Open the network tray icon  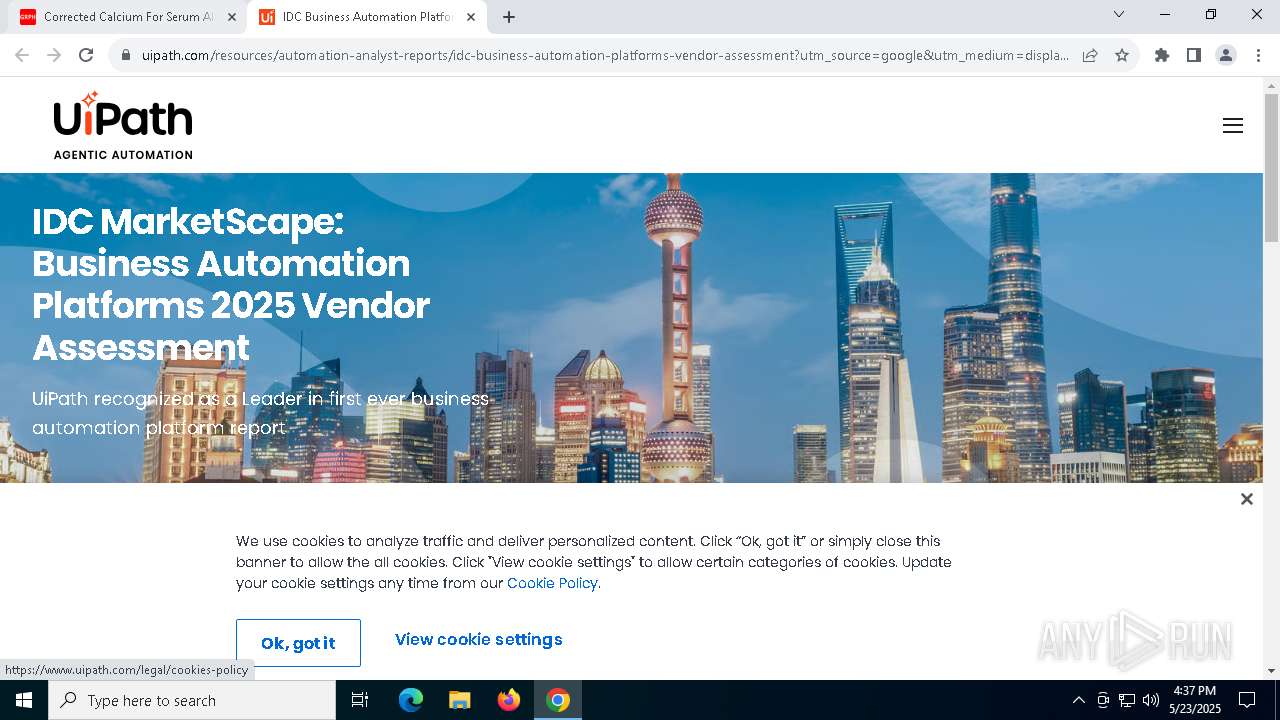click(x=1127, y=700)
